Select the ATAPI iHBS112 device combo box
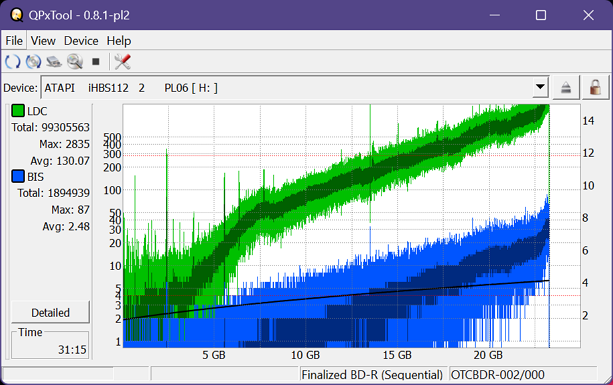Image resolution: width=613 pixels, height=385 pixels. tap(295, 88)
